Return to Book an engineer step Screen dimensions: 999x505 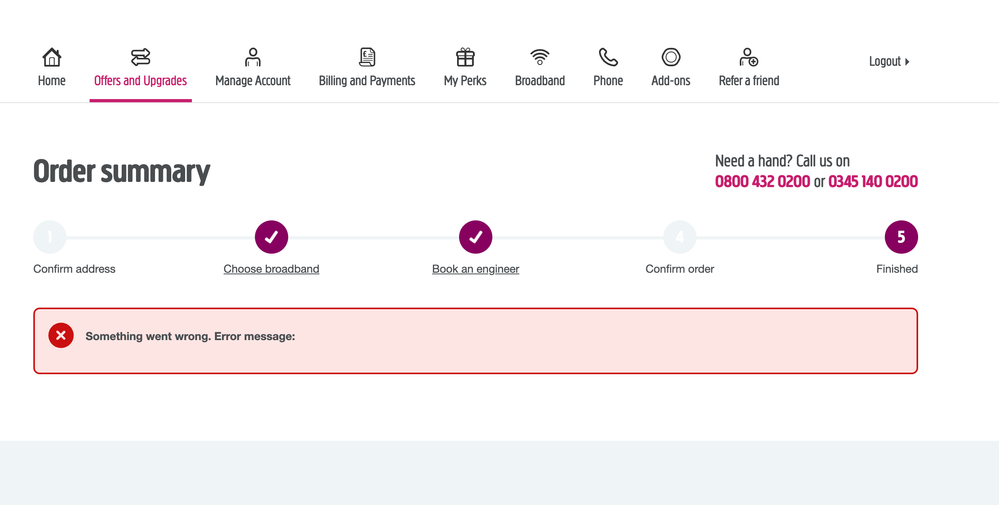475,269
